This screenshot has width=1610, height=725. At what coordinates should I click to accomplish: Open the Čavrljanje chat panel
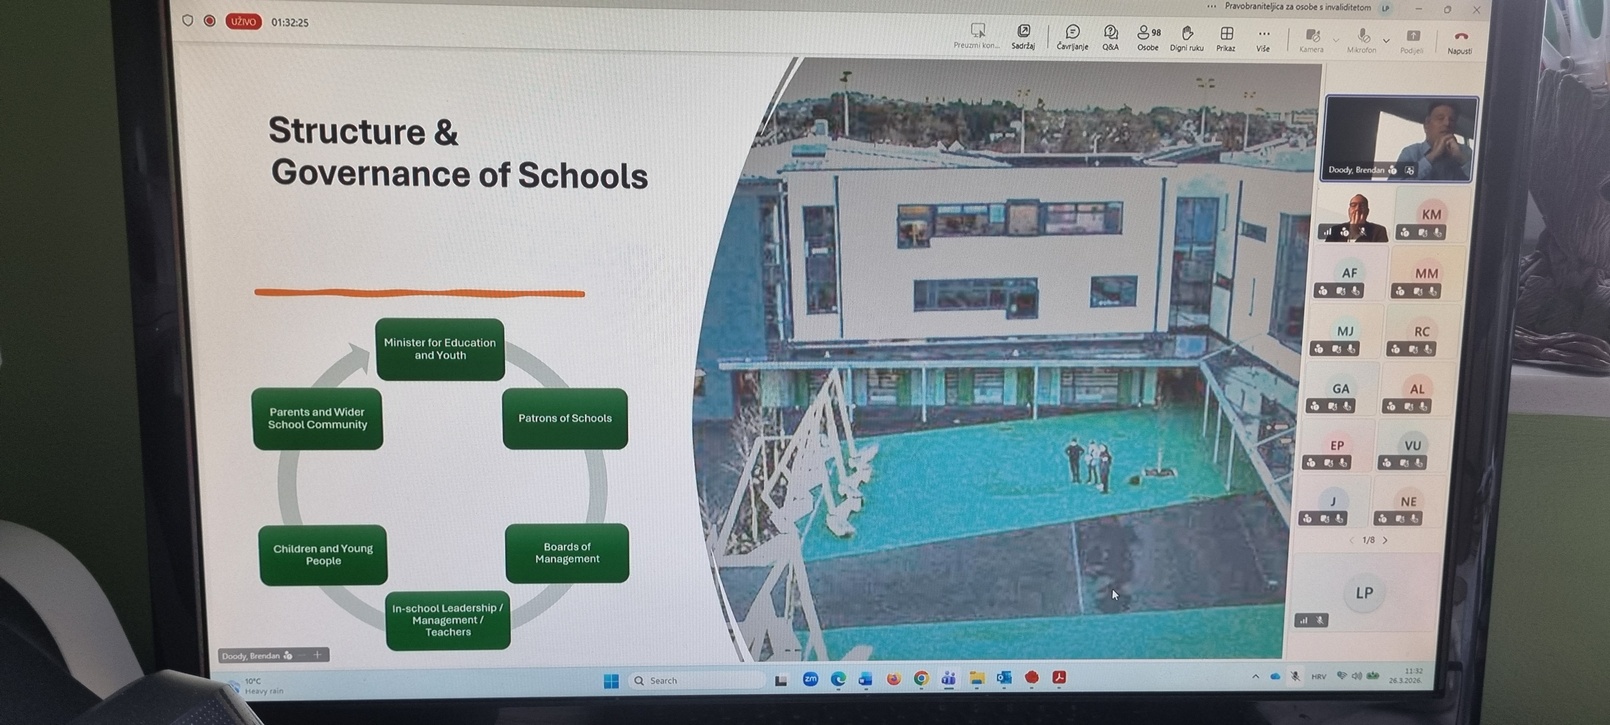point(1072,36)
